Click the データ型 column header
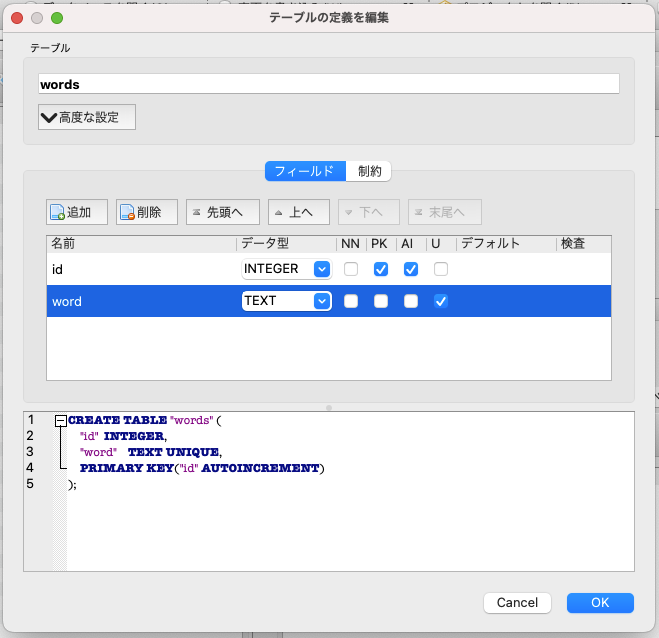The width and height of the screenshot is (659, 638). tap(287, 243)
